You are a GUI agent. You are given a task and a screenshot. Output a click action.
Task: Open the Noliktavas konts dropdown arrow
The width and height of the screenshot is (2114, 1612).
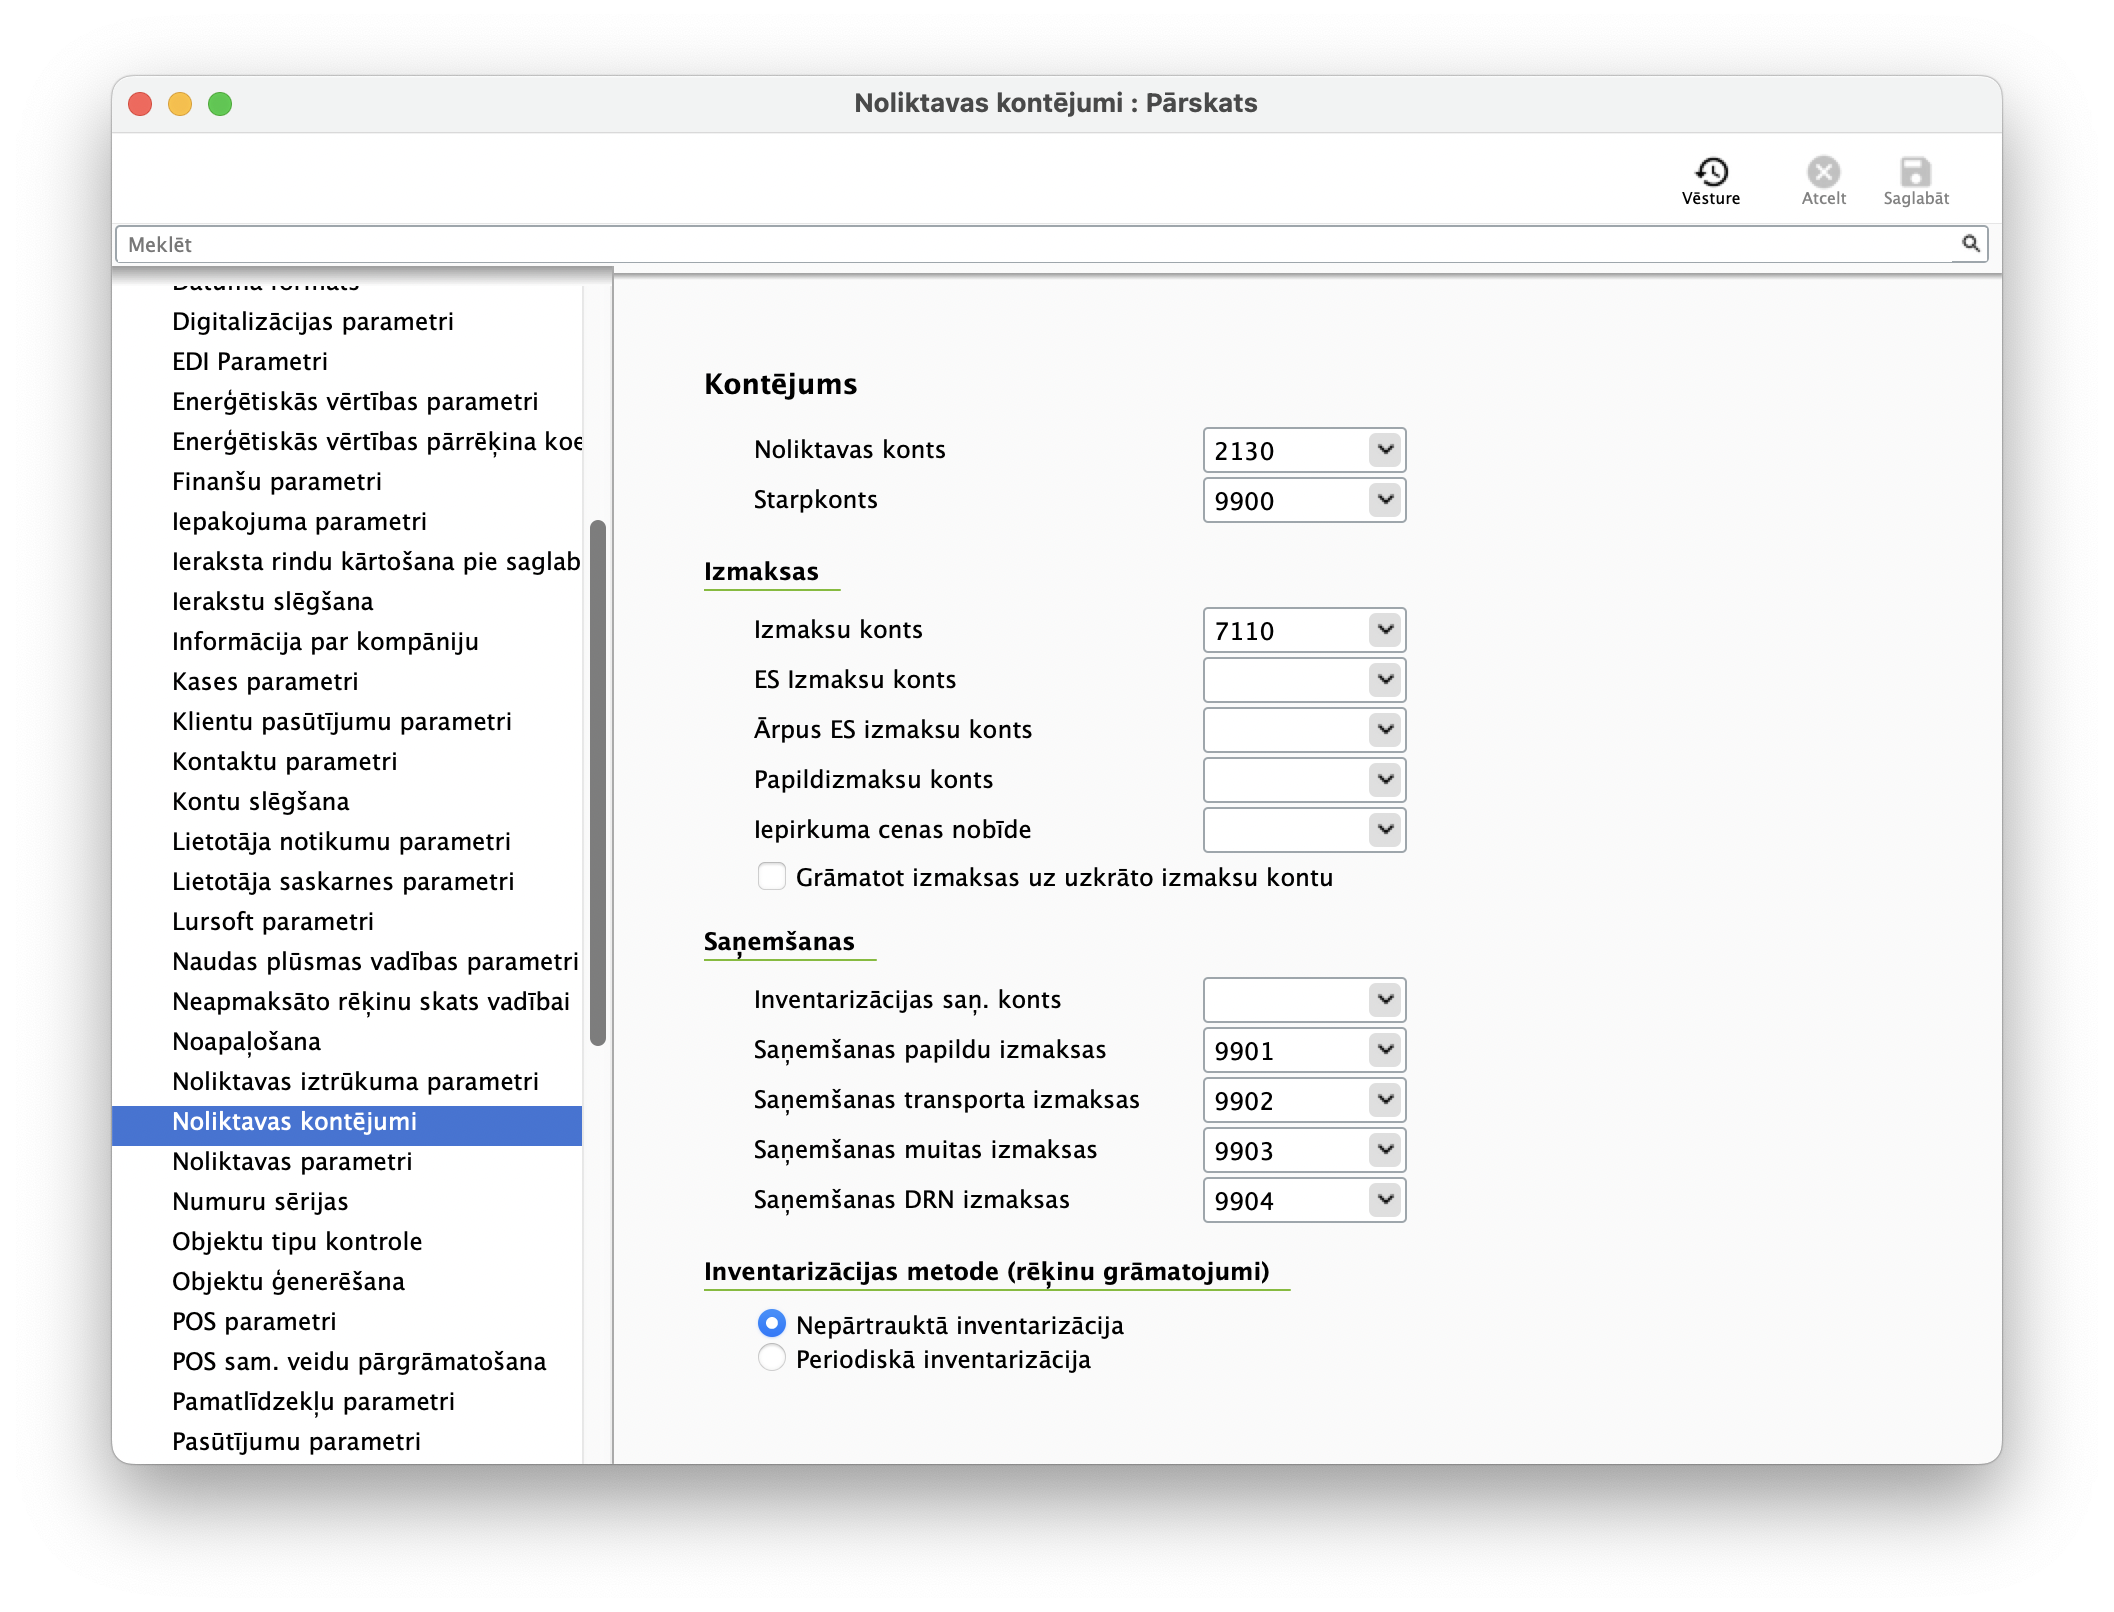(1385, 450)
